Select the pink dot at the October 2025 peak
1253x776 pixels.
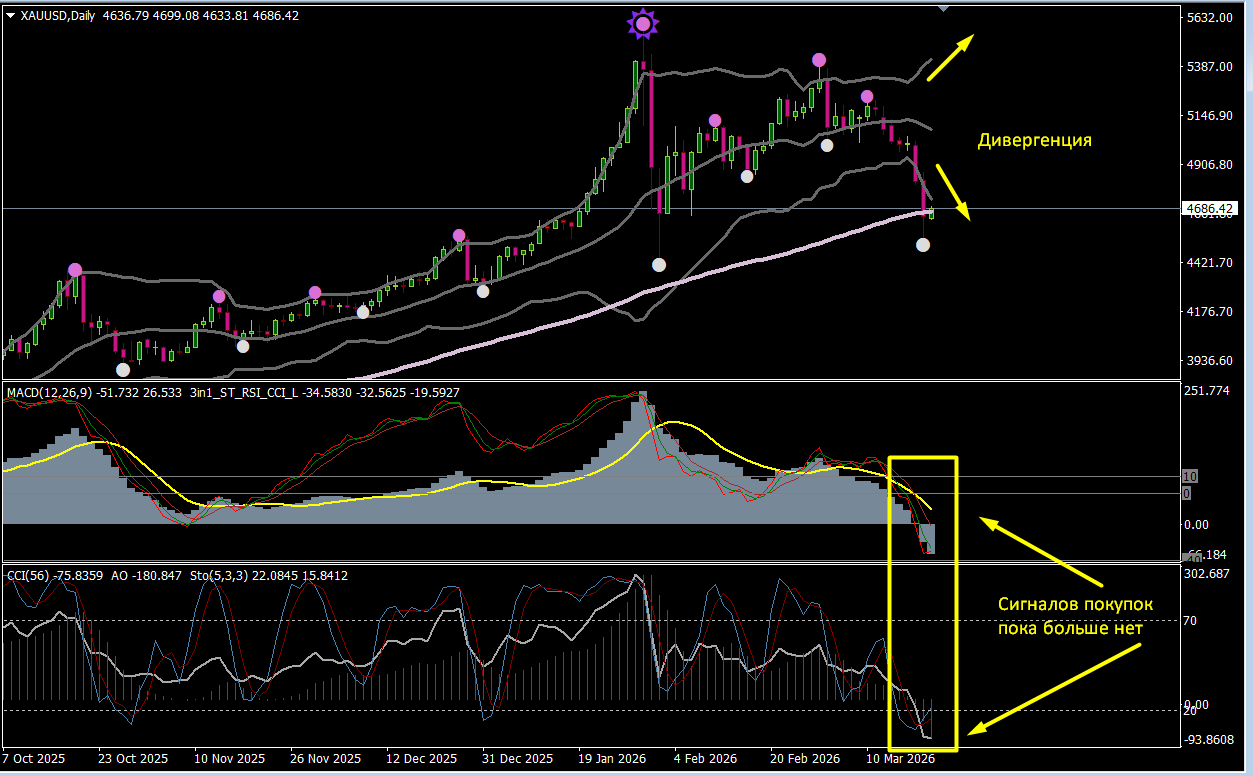[x=75, y=270]
